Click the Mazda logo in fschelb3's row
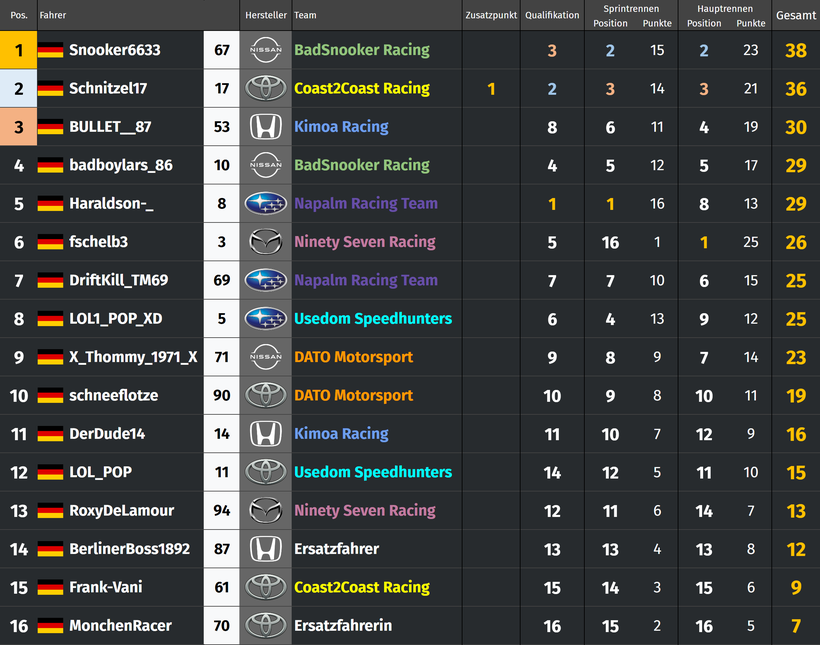The height and width of the screenshot is (645, 820). click(266, 242)
